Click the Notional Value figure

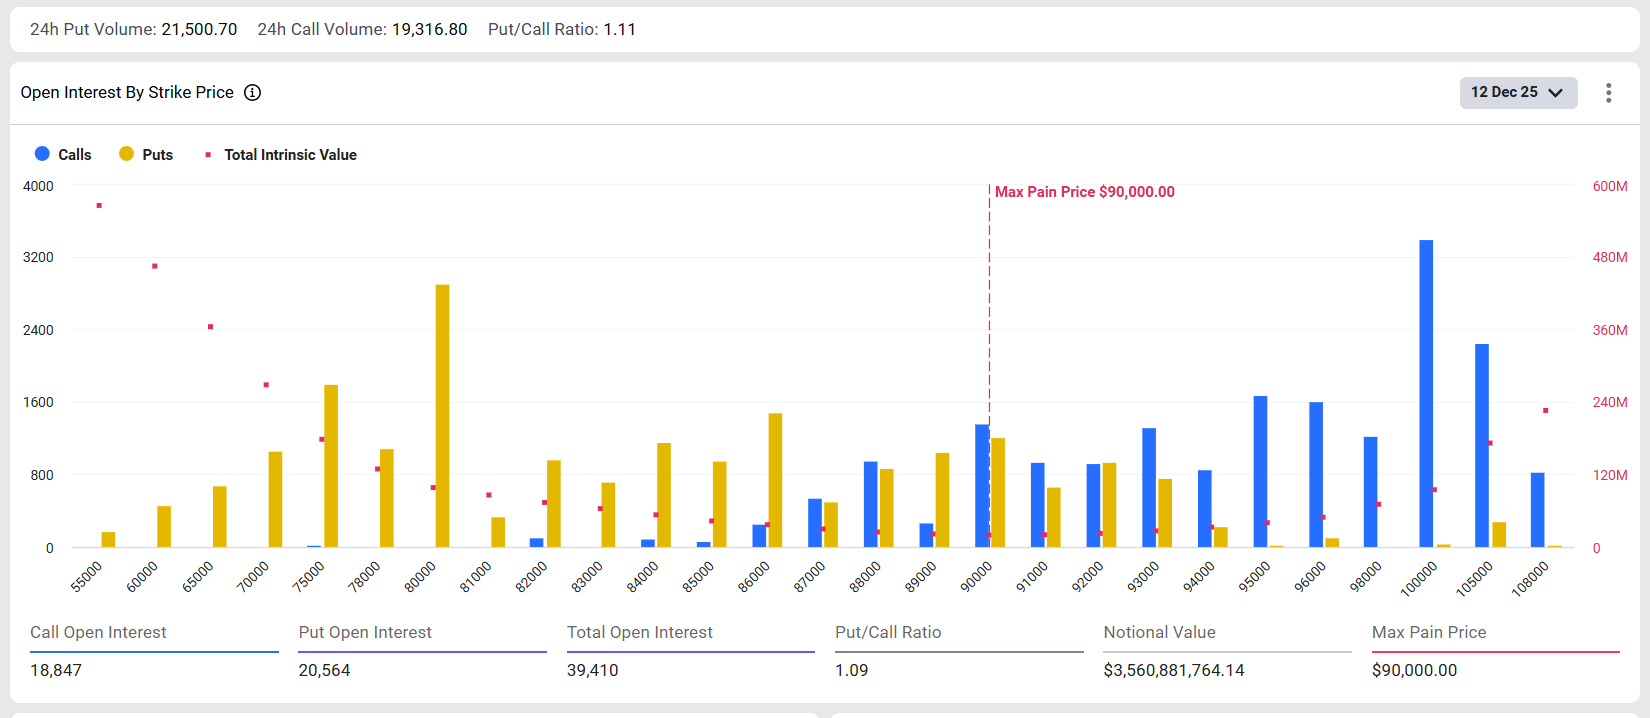tap(1173, 670)
